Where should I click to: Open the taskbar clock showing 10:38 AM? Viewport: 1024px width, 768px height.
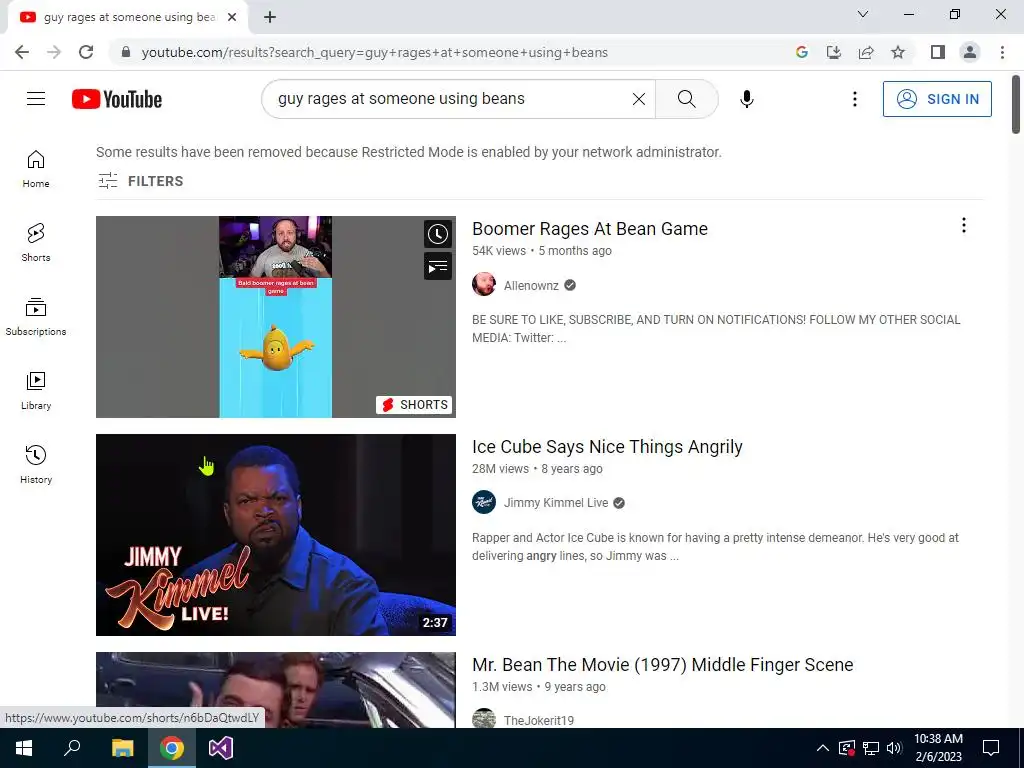pos(938,748)
